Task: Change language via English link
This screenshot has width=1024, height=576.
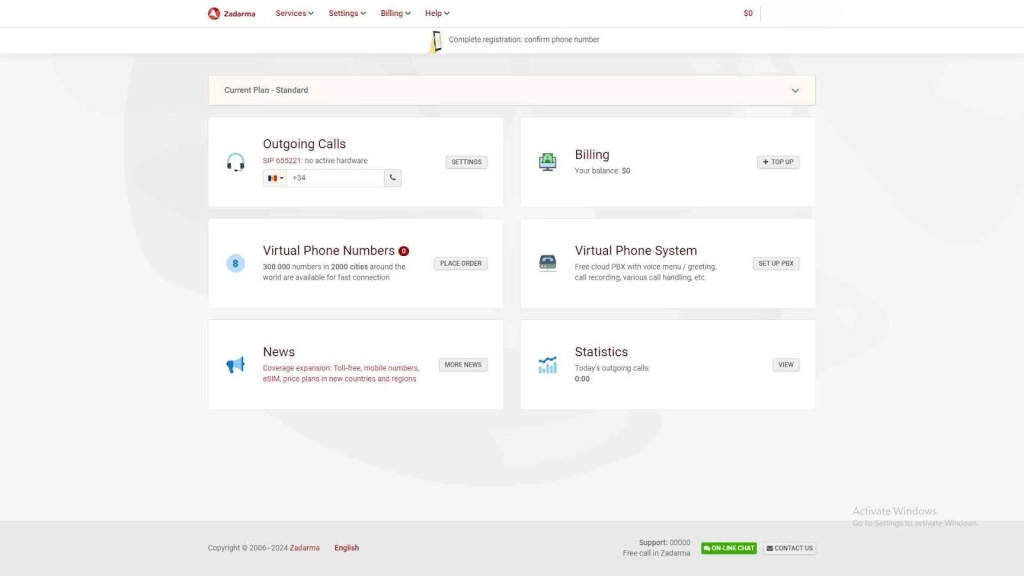Action: pos(346,548)
